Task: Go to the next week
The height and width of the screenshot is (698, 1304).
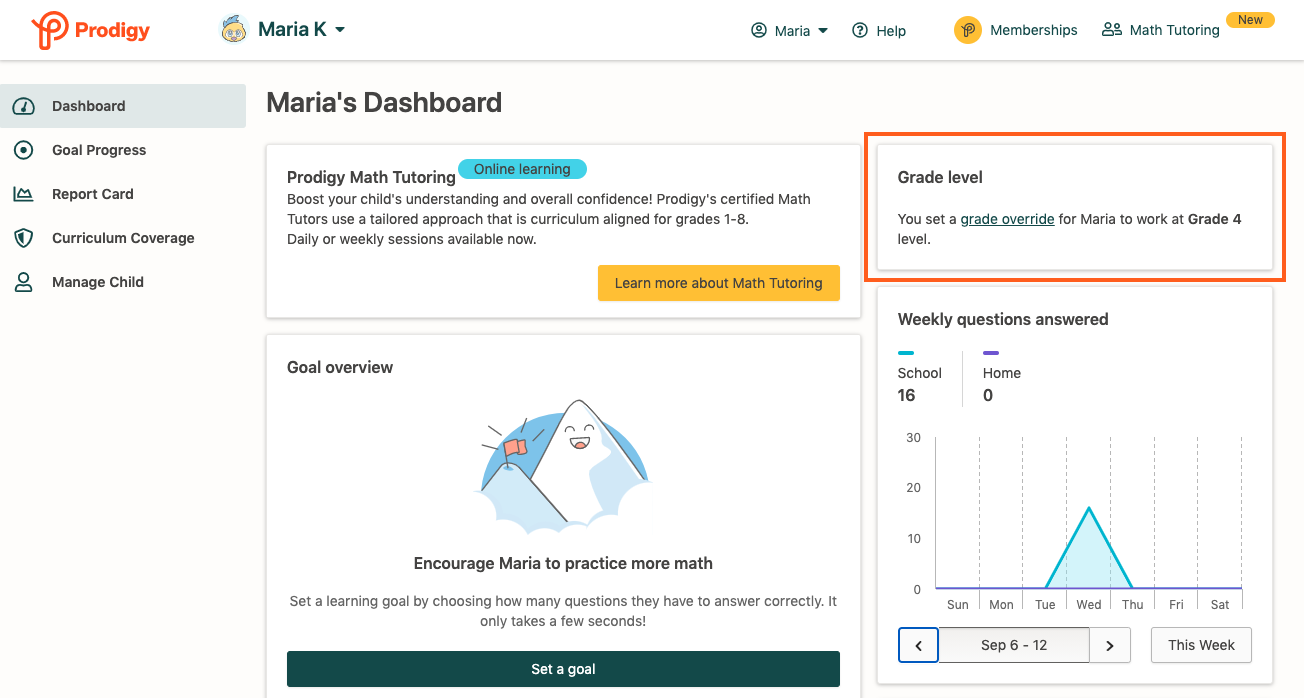Action: pos(1110,645)
